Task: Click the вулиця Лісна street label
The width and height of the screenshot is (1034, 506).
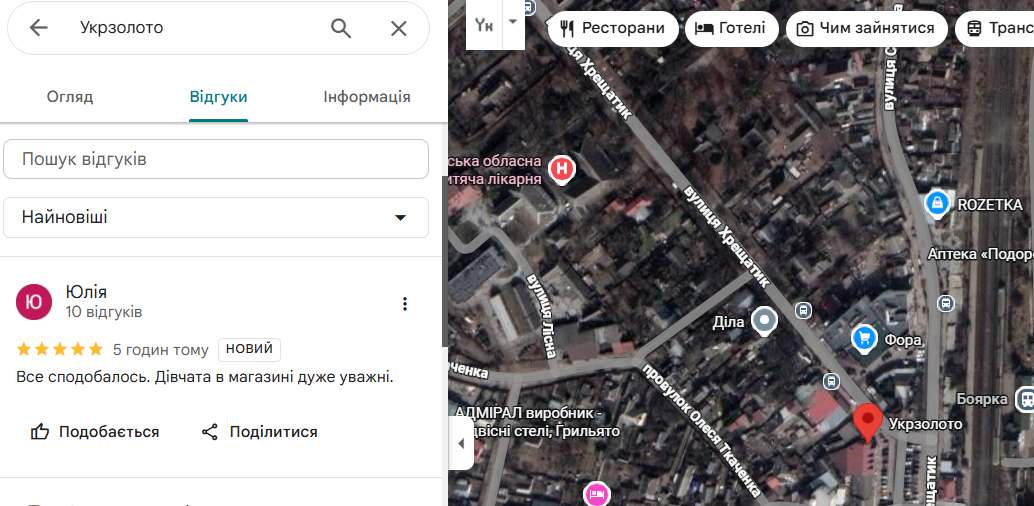Action: [x=543, y=315]
